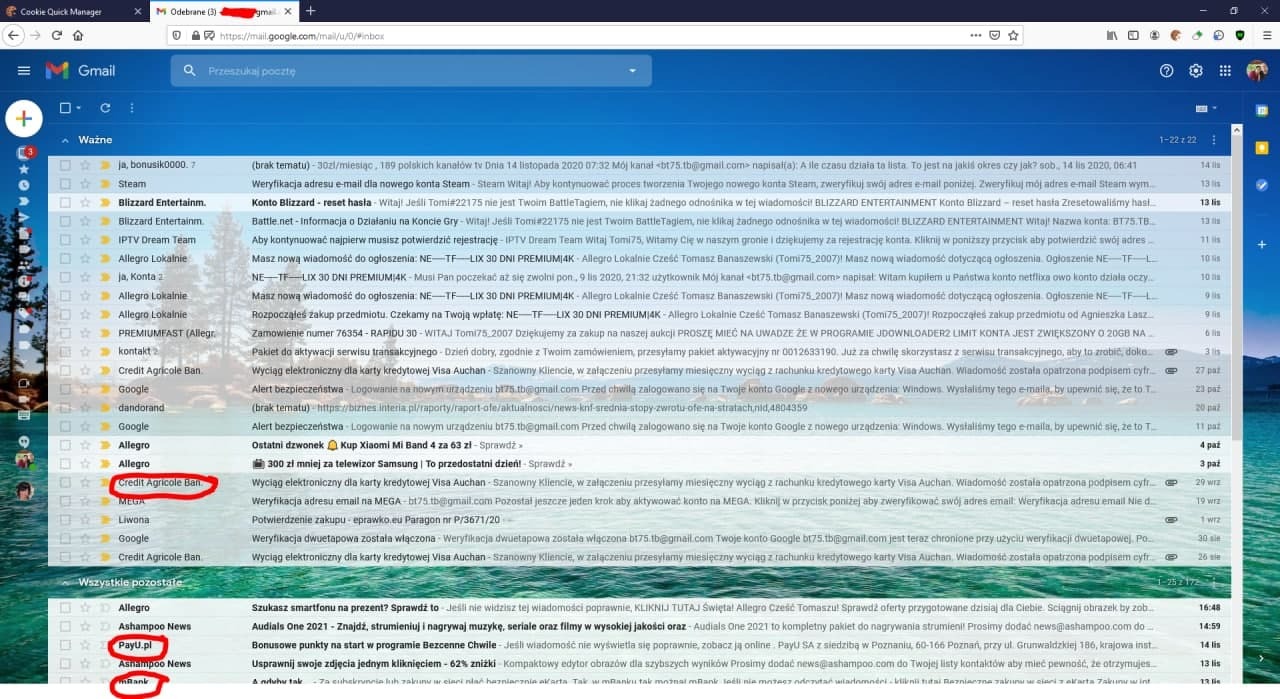
Task: Save page to Pocket
Action: [x=994, y=35]
